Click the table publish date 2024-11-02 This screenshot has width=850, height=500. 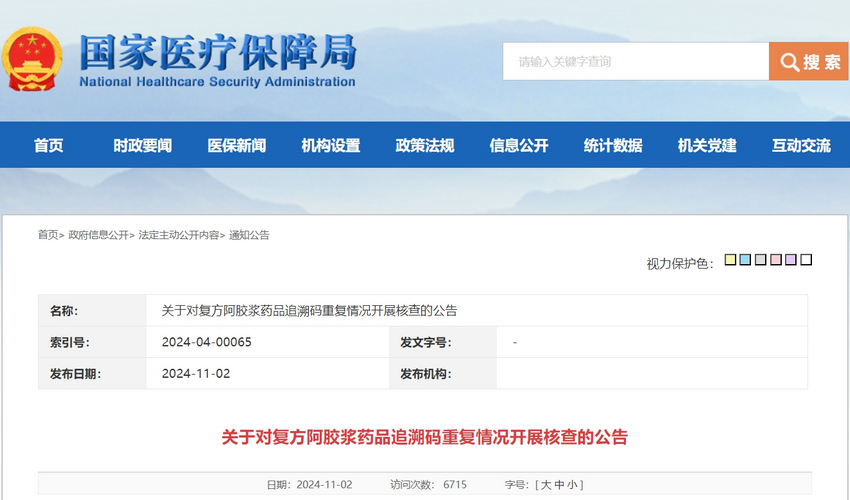pos(196,374)
